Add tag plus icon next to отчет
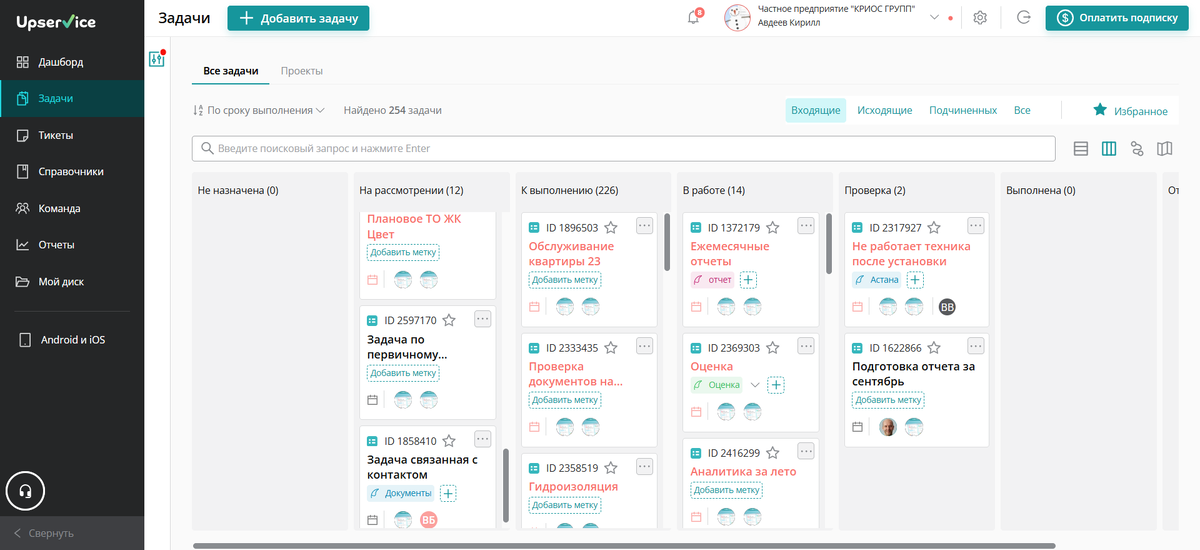Image resolution: width=1200 pixels, height=550 pixels. tap(747, 280)
